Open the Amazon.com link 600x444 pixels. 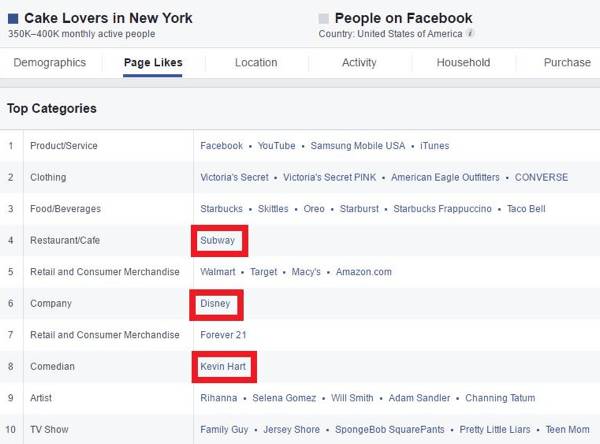click(364, 272)
